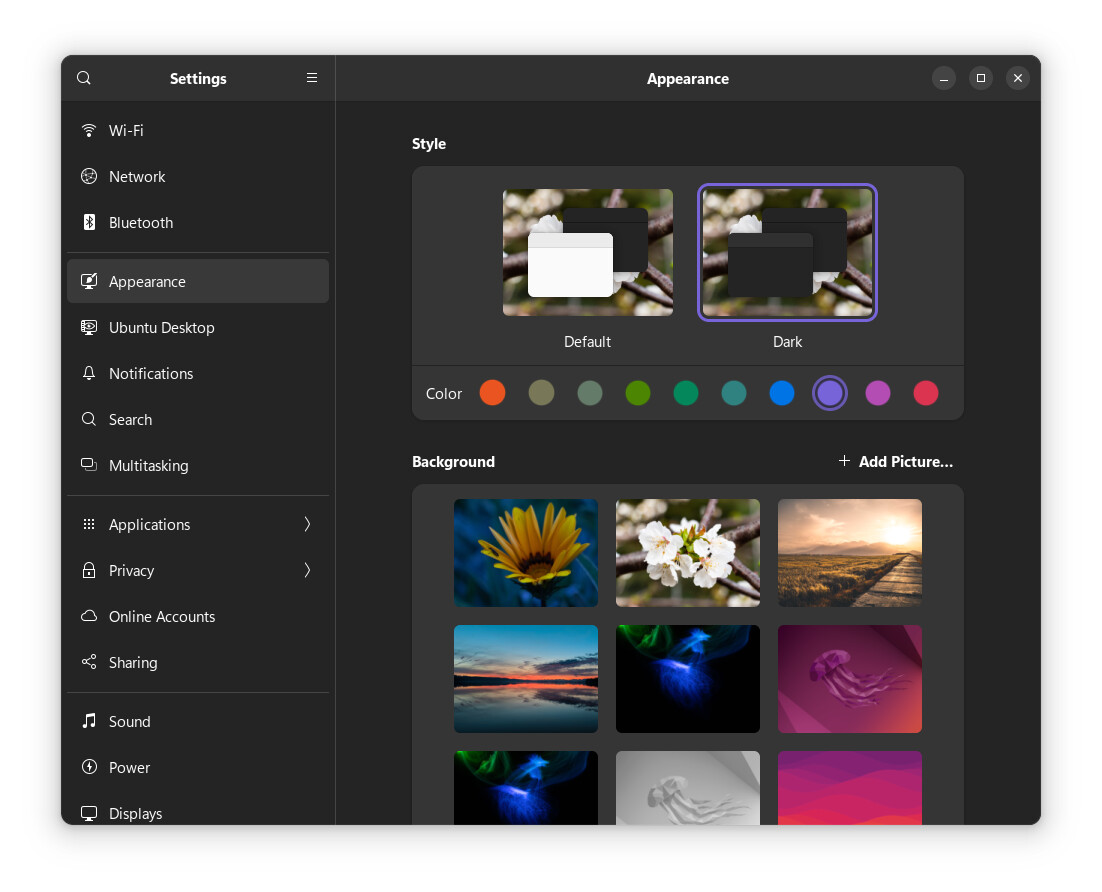Image resolution: width=1102 pixels, height=892 pixels.
Task: Go to Sound settings
Action: click(198, 721)
